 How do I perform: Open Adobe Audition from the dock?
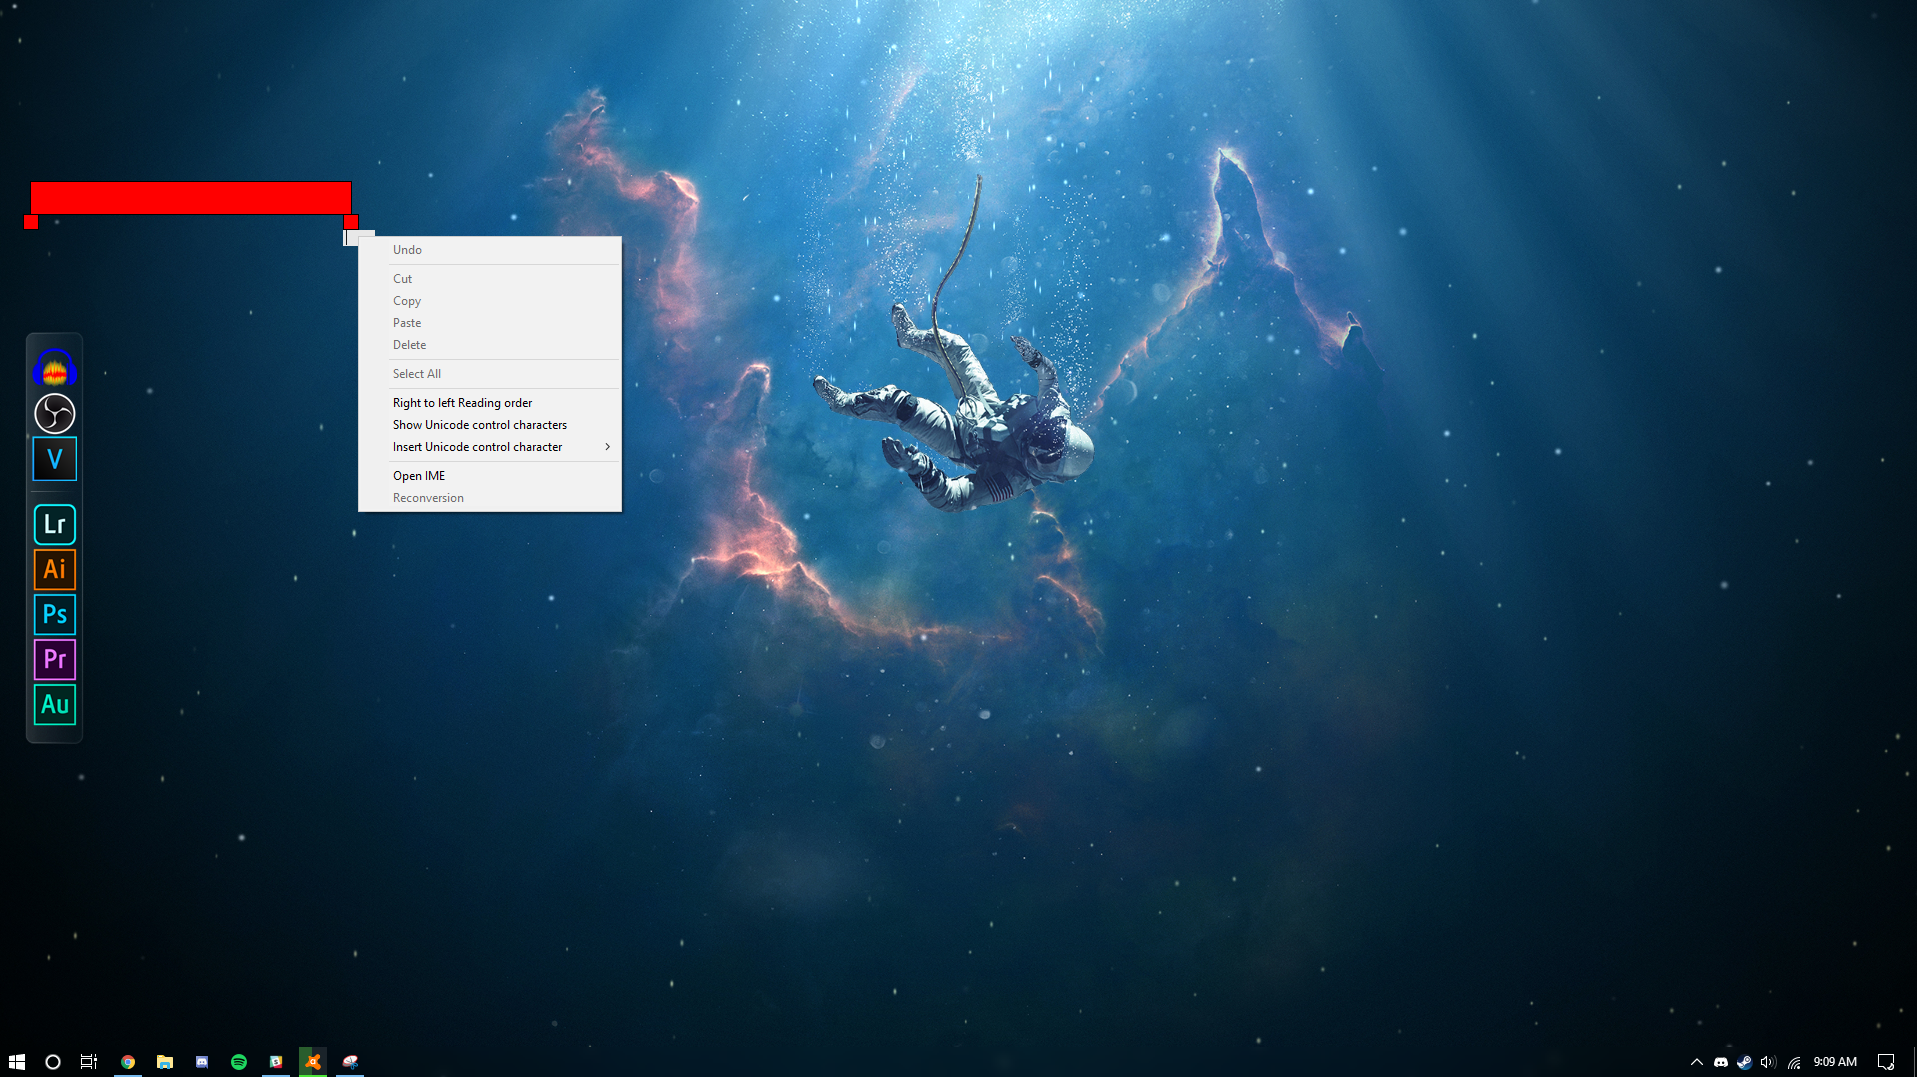click(x=55, y=704)
